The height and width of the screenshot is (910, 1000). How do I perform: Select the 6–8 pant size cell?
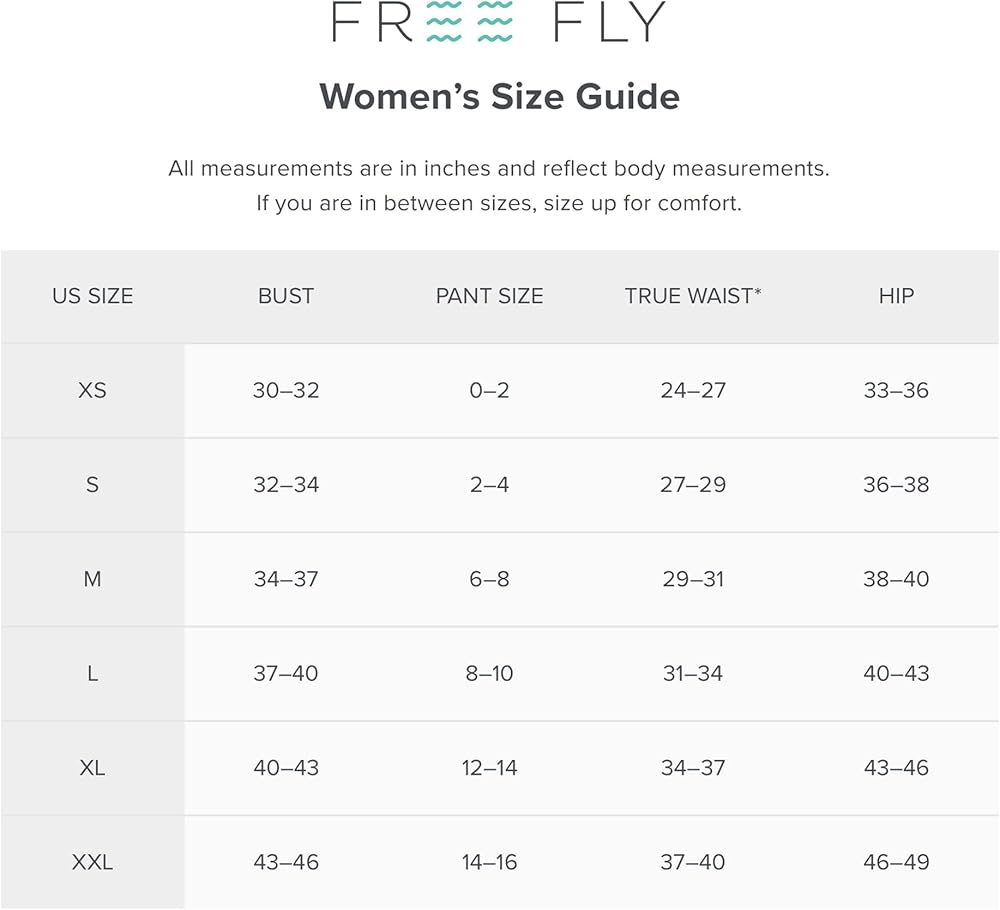489,579
